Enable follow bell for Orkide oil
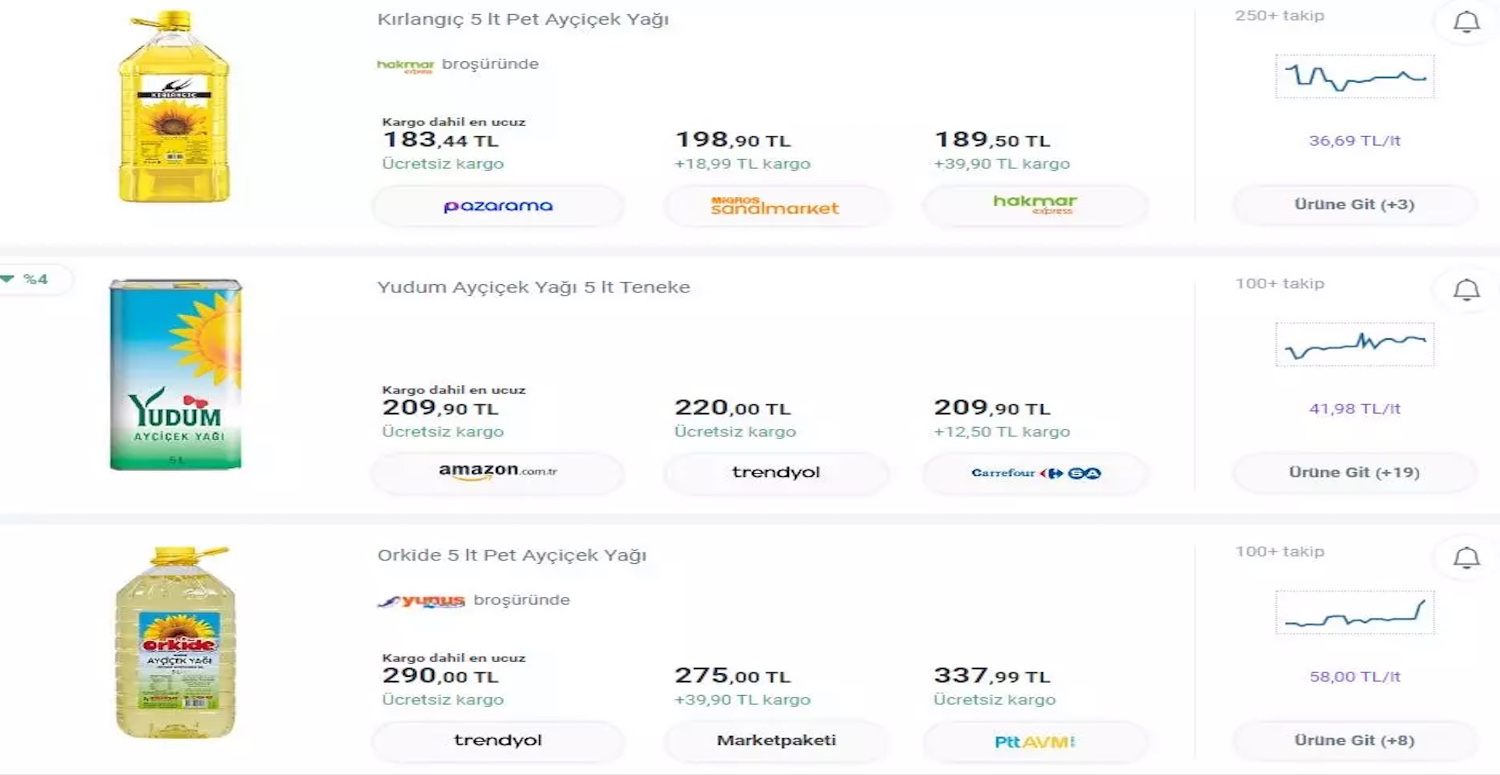This screenshot has width=1500, height=775. click(1466, 558)
